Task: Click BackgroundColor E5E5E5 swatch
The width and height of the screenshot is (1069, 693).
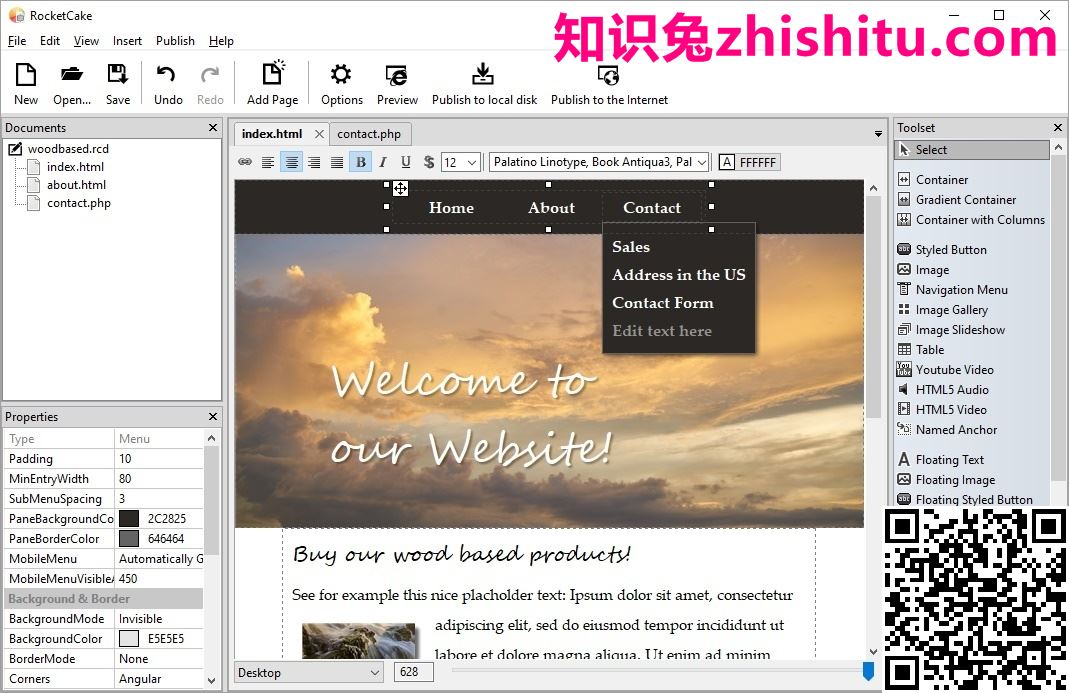Action: 129,638
